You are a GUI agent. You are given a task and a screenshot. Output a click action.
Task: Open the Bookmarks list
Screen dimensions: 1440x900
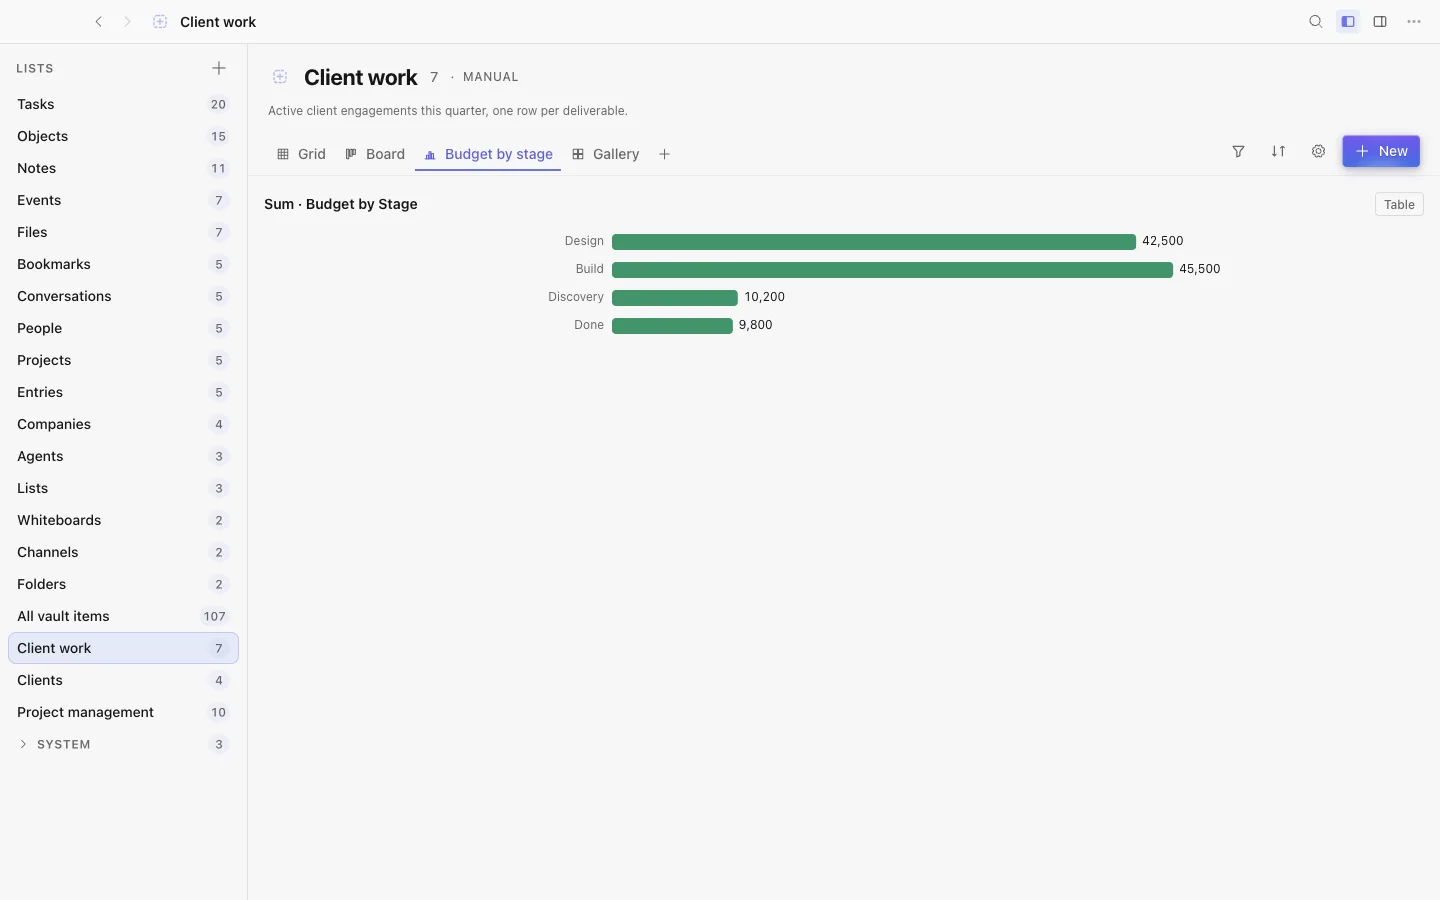(x=123, y=264)
